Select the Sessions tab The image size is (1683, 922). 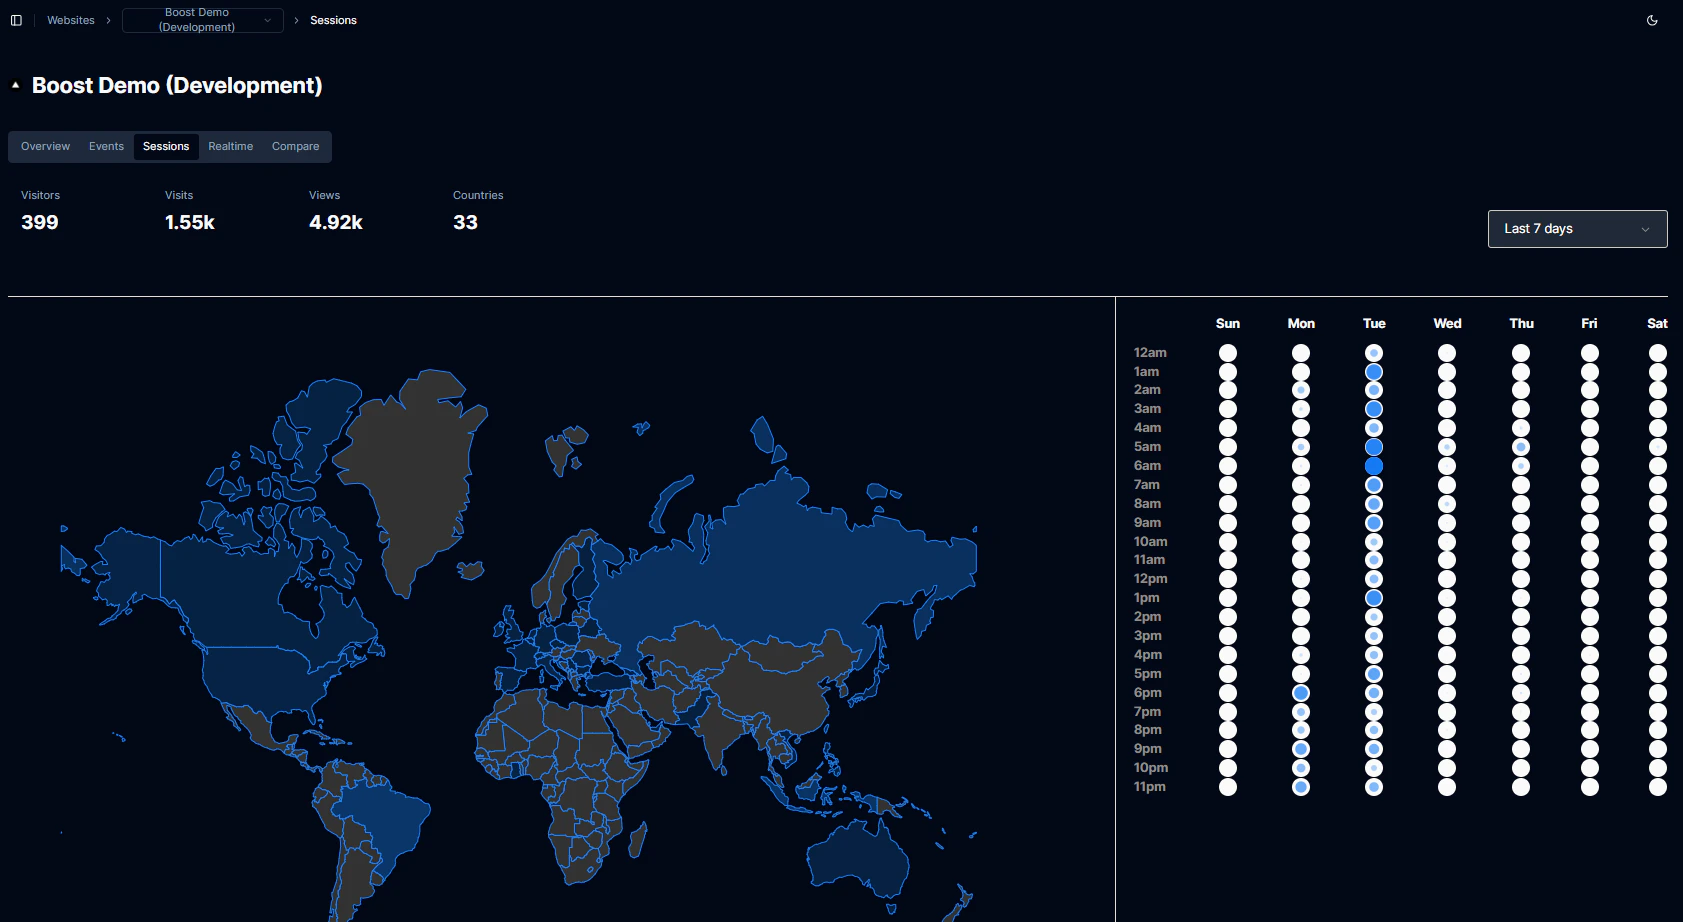(x=166, y=146)
